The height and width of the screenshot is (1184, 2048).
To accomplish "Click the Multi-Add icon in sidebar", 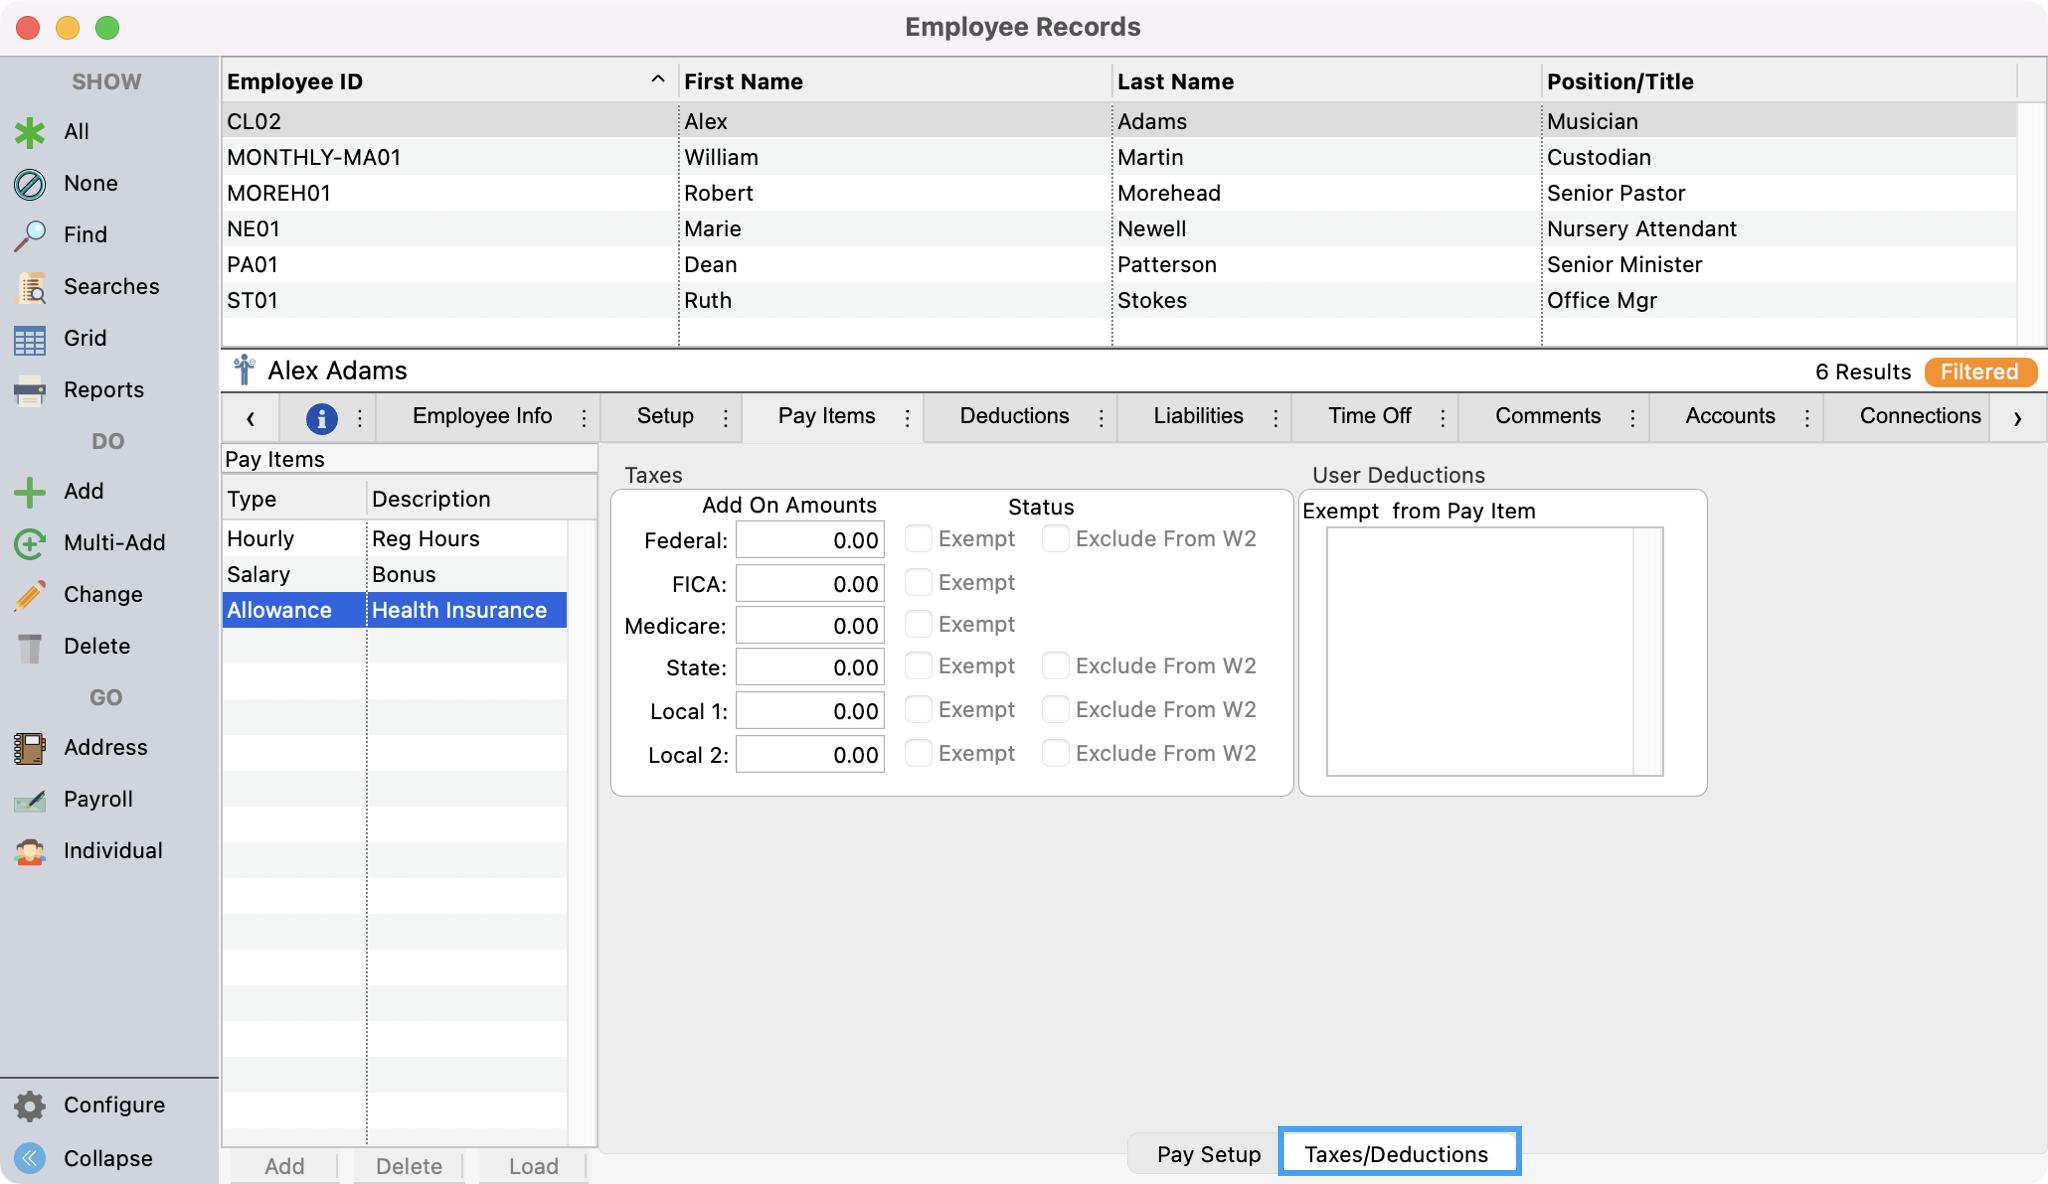I will 30,543.
